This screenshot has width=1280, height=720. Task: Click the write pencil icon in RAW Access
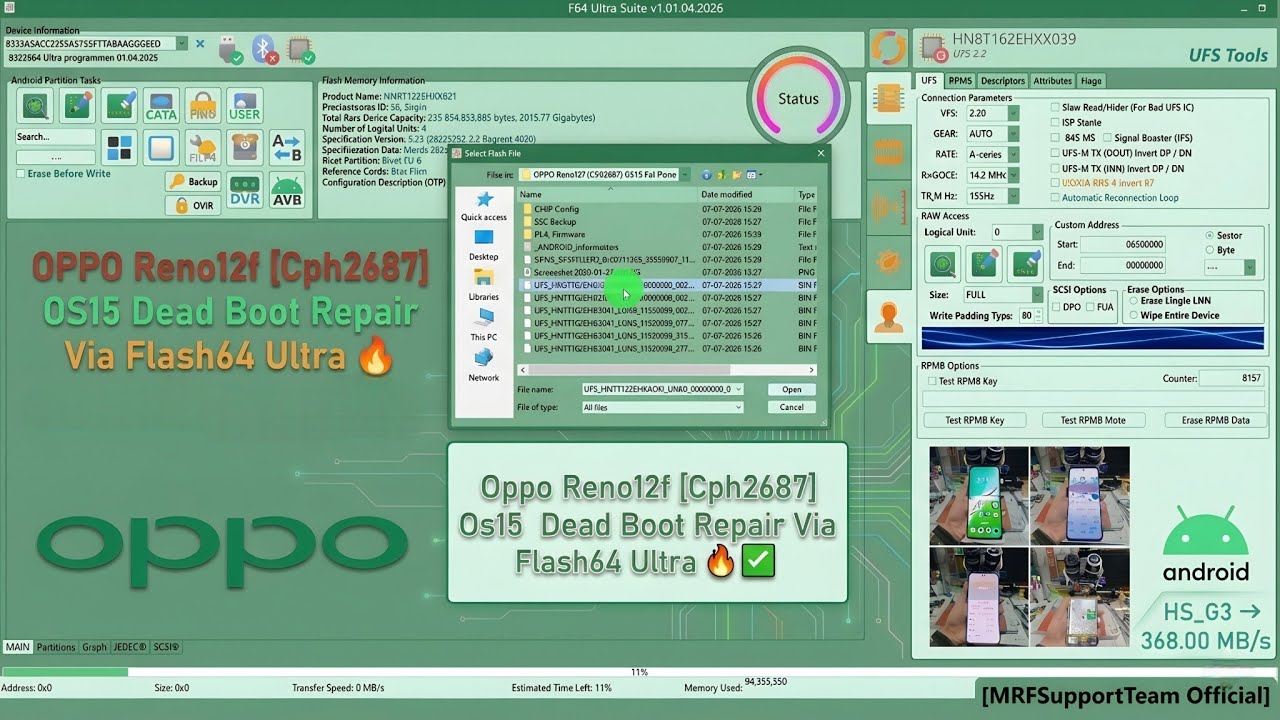[x=985, y=264]
